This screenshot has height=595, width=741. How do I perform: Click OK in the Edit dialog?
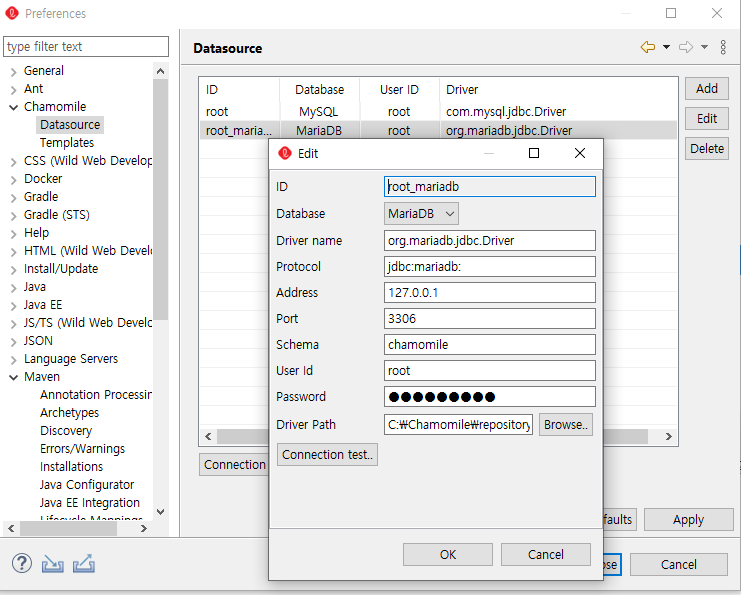click(448, 555)
